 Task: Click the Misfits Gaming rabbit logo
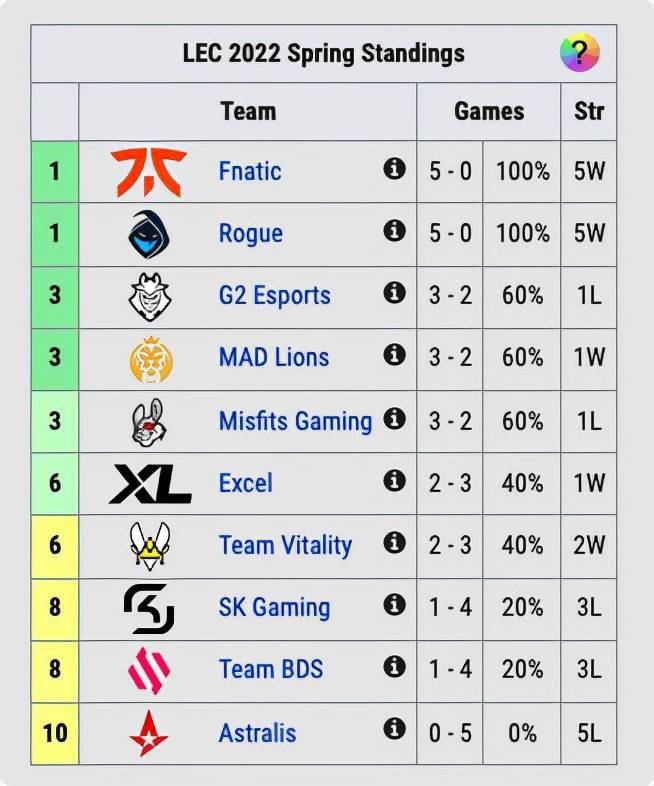pos(150,420)
